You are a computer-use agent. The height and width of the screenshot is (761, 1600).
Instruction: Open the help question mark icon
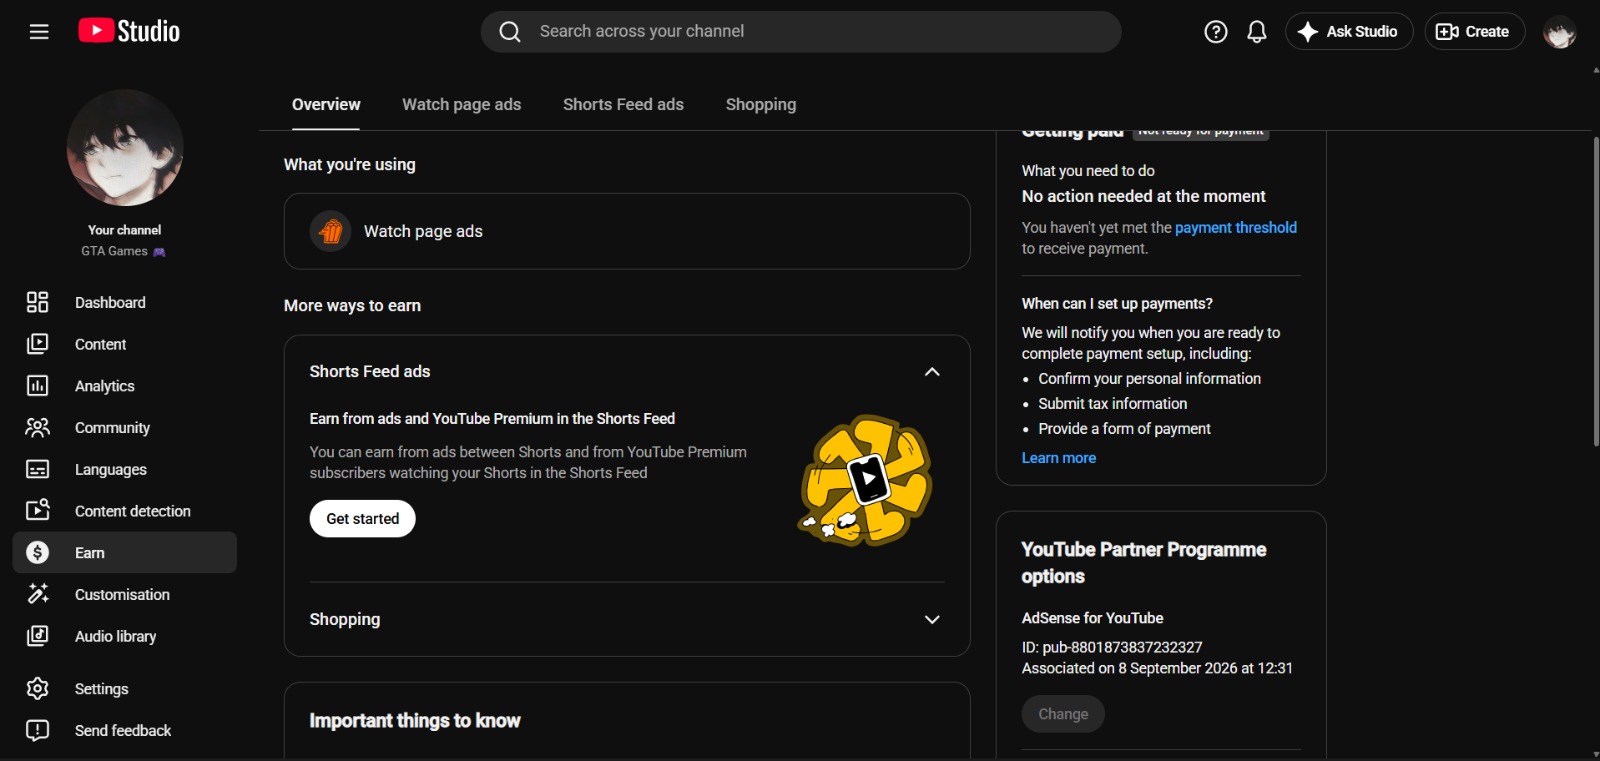[x=1216, y=32]
